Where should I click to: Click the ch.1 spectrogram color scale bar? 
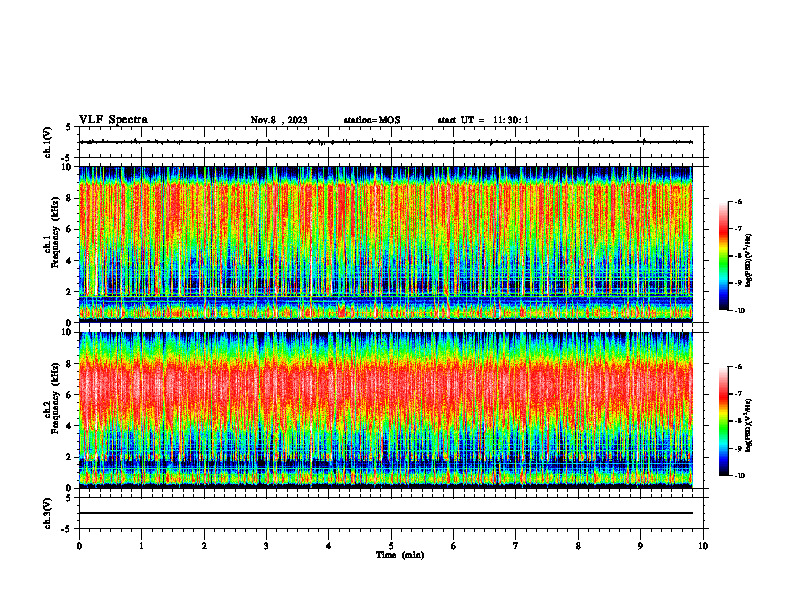[x=724, y=256]
